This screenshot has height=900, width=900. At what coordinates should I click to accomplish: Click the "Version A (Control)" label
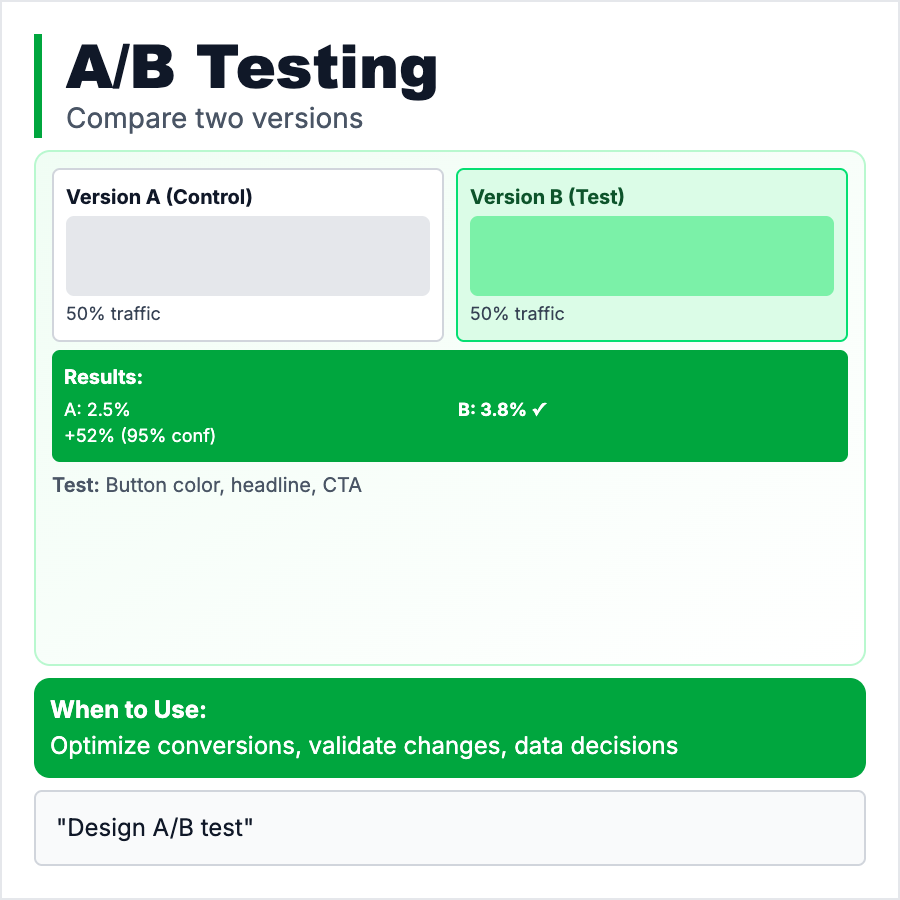(x=160, y=197)
